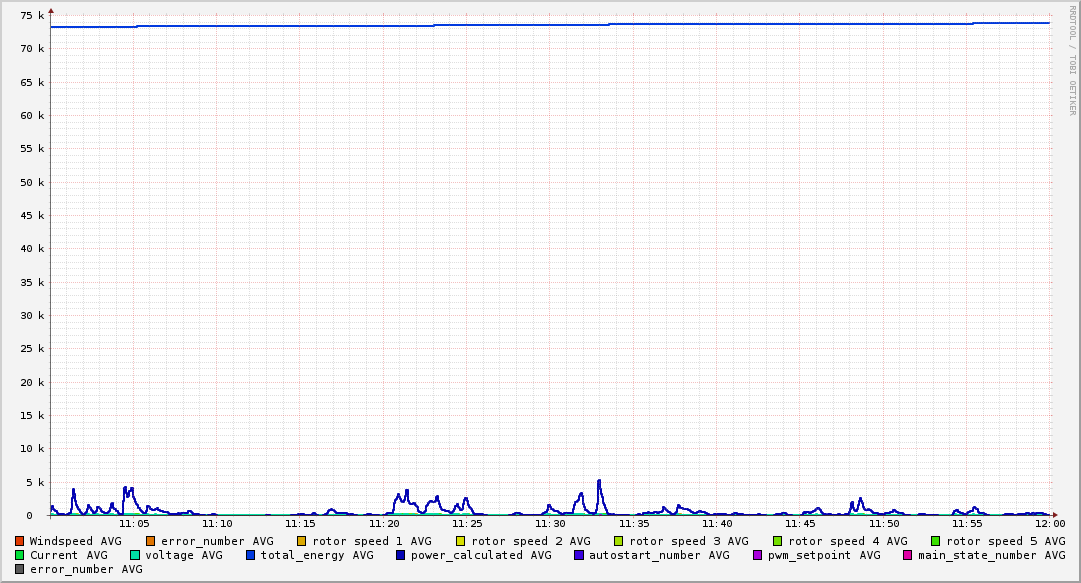This screenshot has width=1081, height=583.
Task: Click the rotor speed 5 AVG label
Action: tap(1006, 541)
